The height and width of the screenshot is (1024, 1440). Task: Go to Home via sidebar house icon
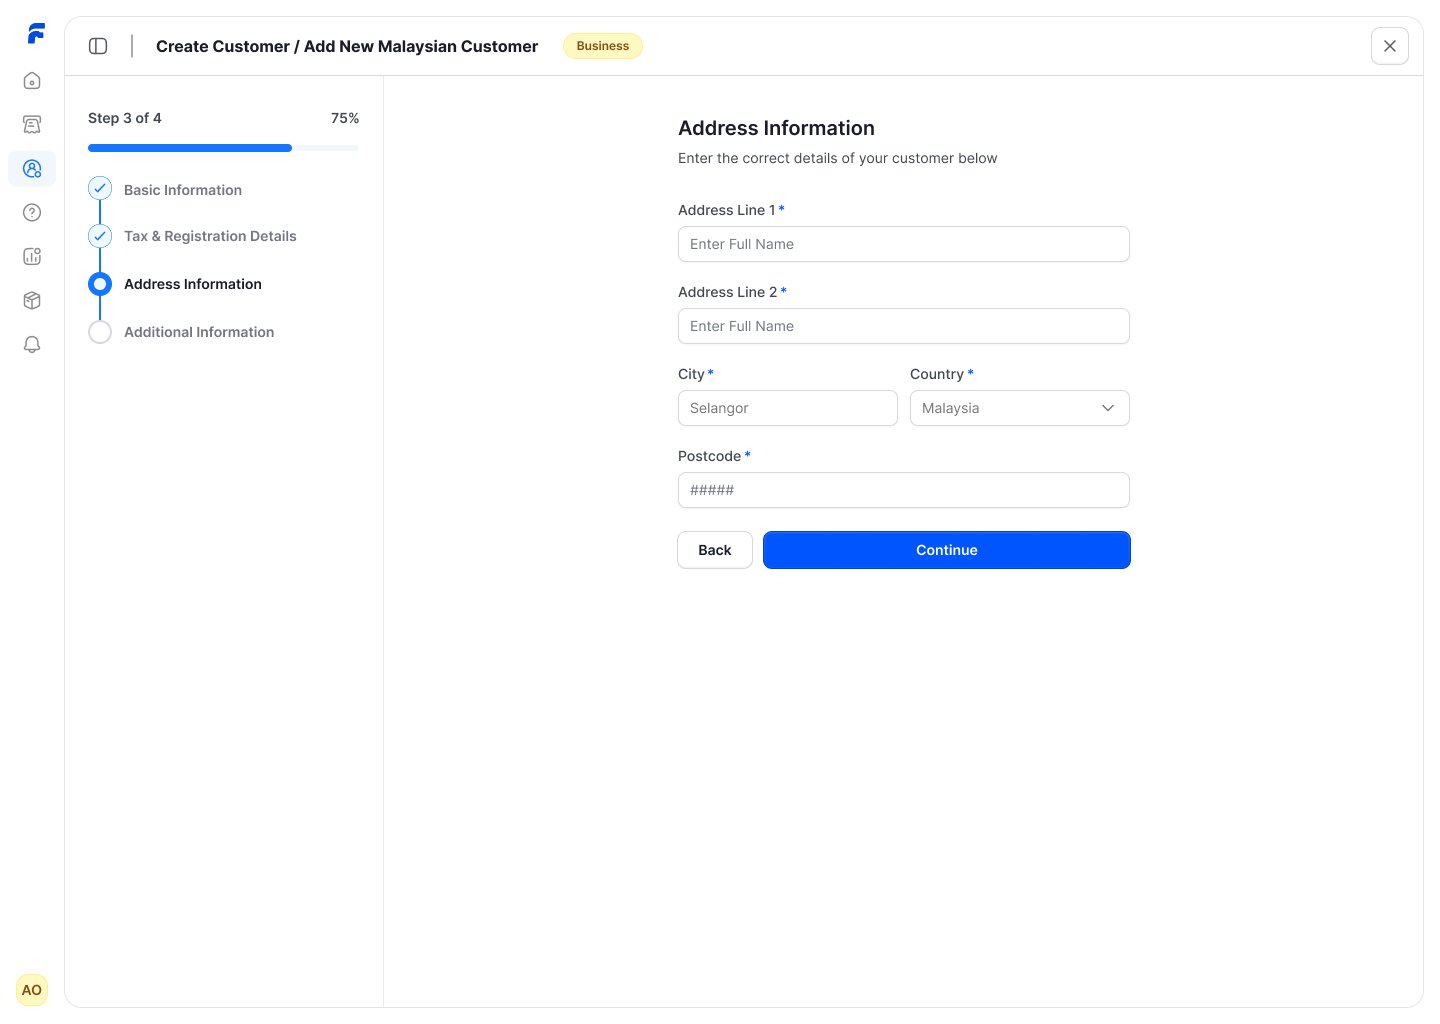(x=32, y=81)
